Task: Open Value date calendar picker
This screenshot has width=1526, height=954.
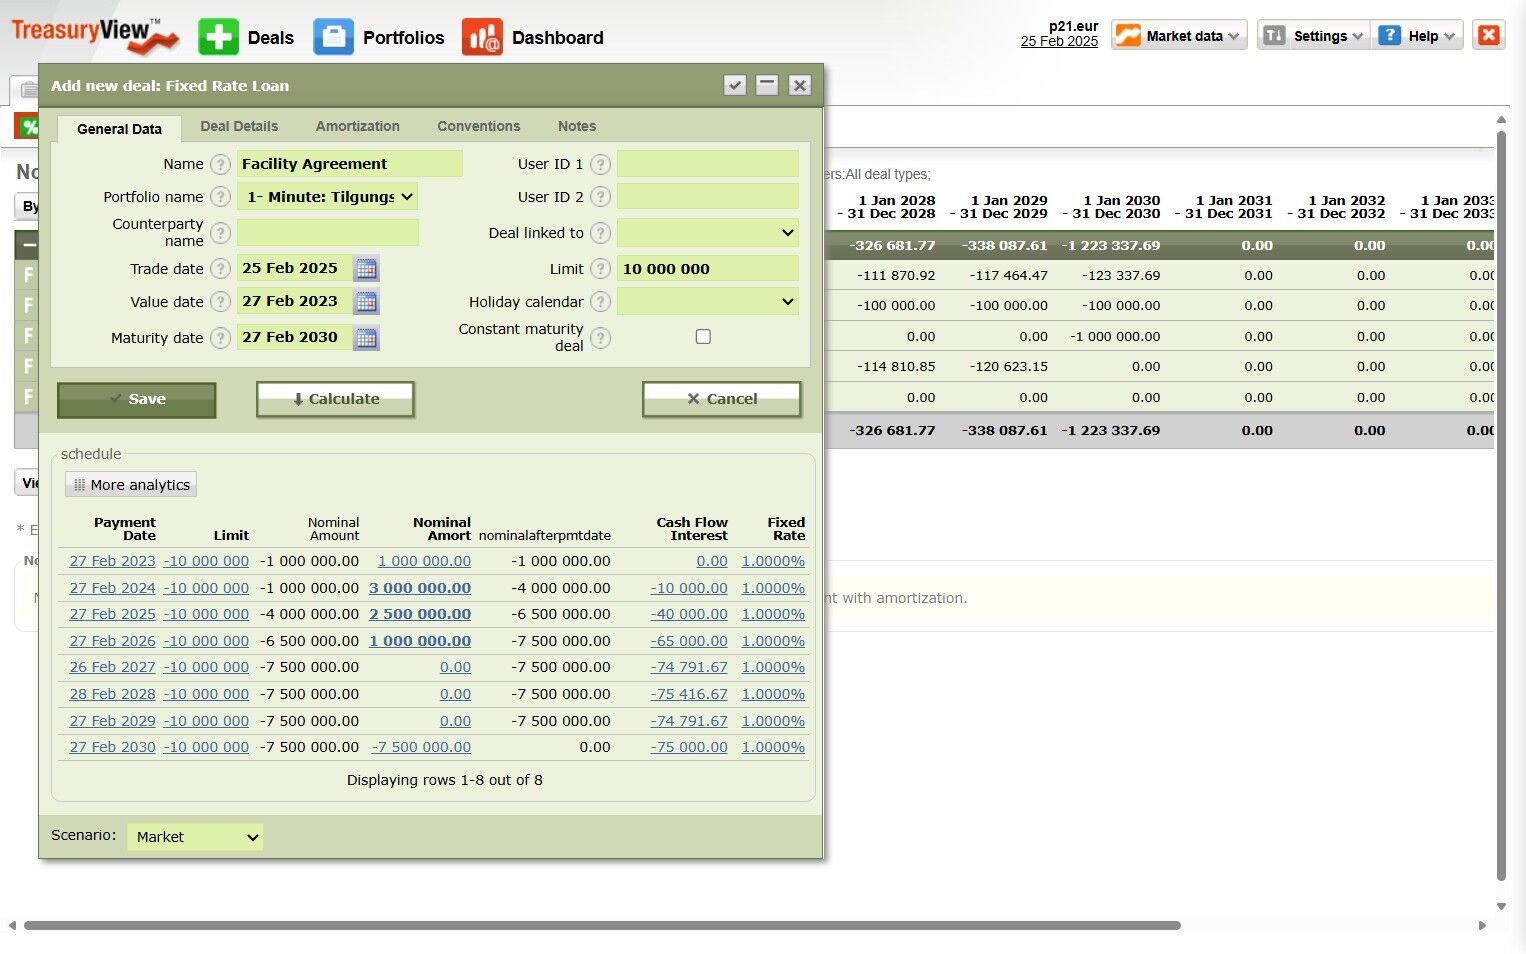Action: pos(367,302)
